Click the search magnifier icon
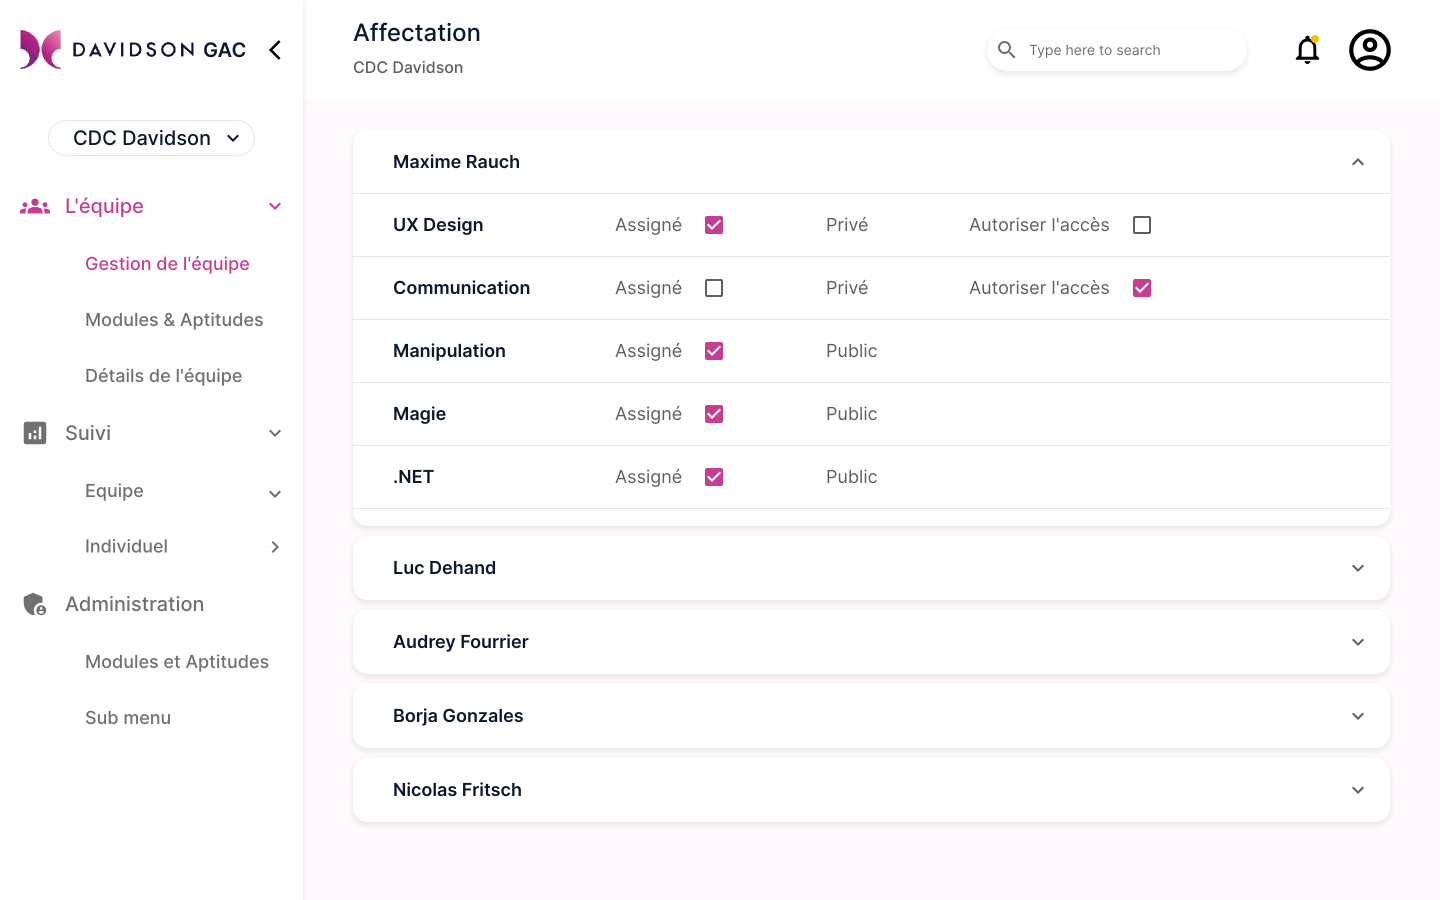The image size is (1440, 900). coord(1007,50)
